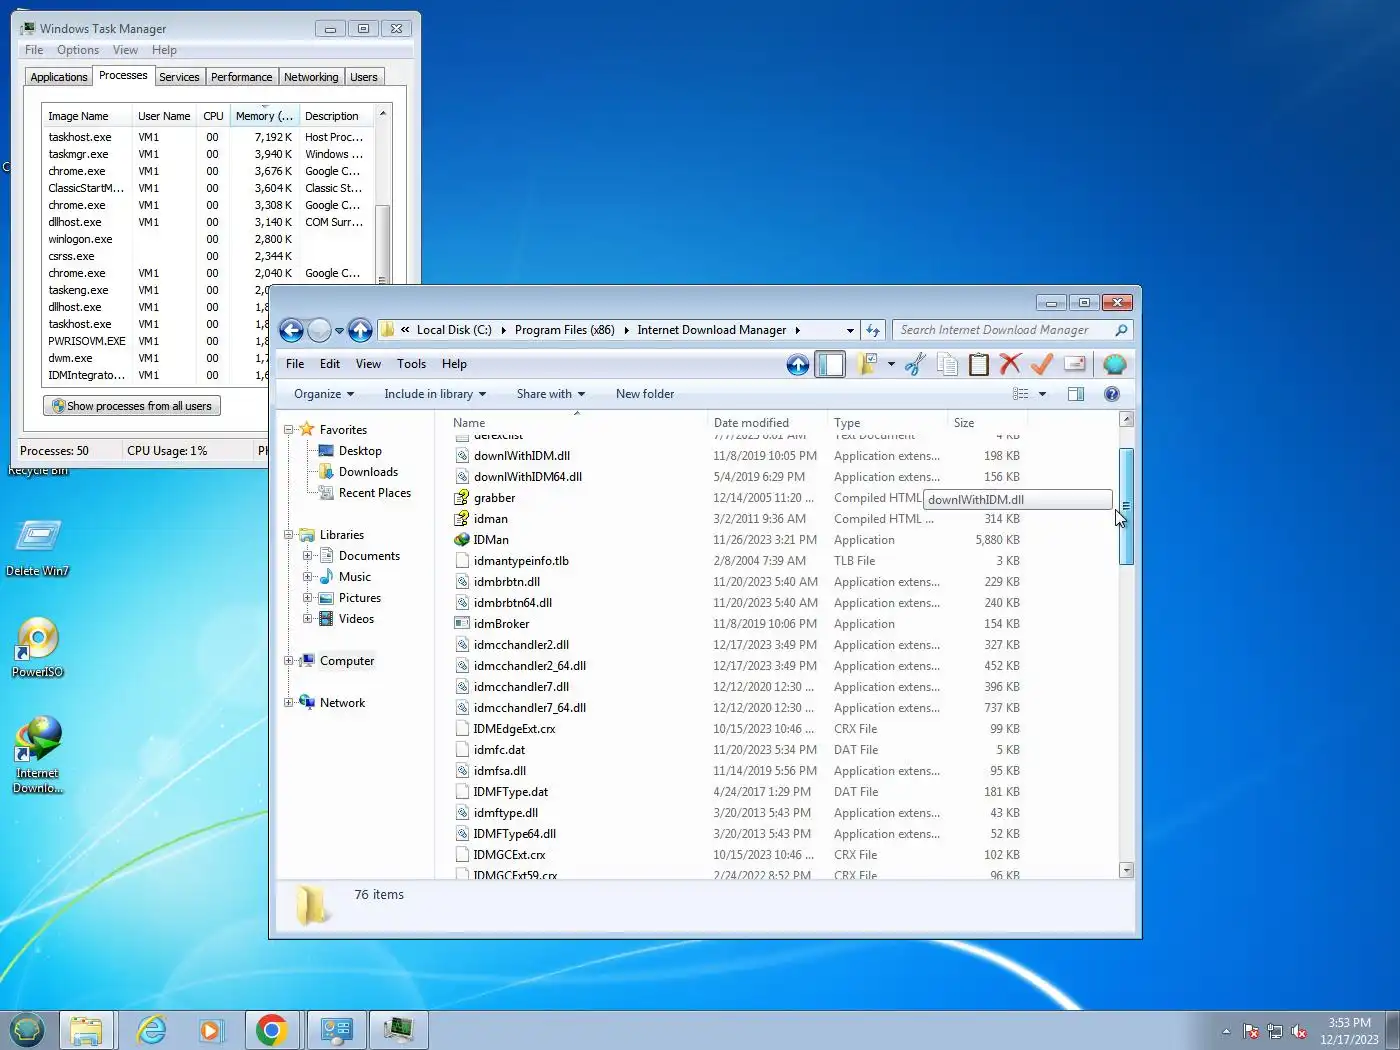The height and width of the screenshot is (1050, 1400).
Task: Open the view options dropdown arrow
Action: pos(1042,394)
